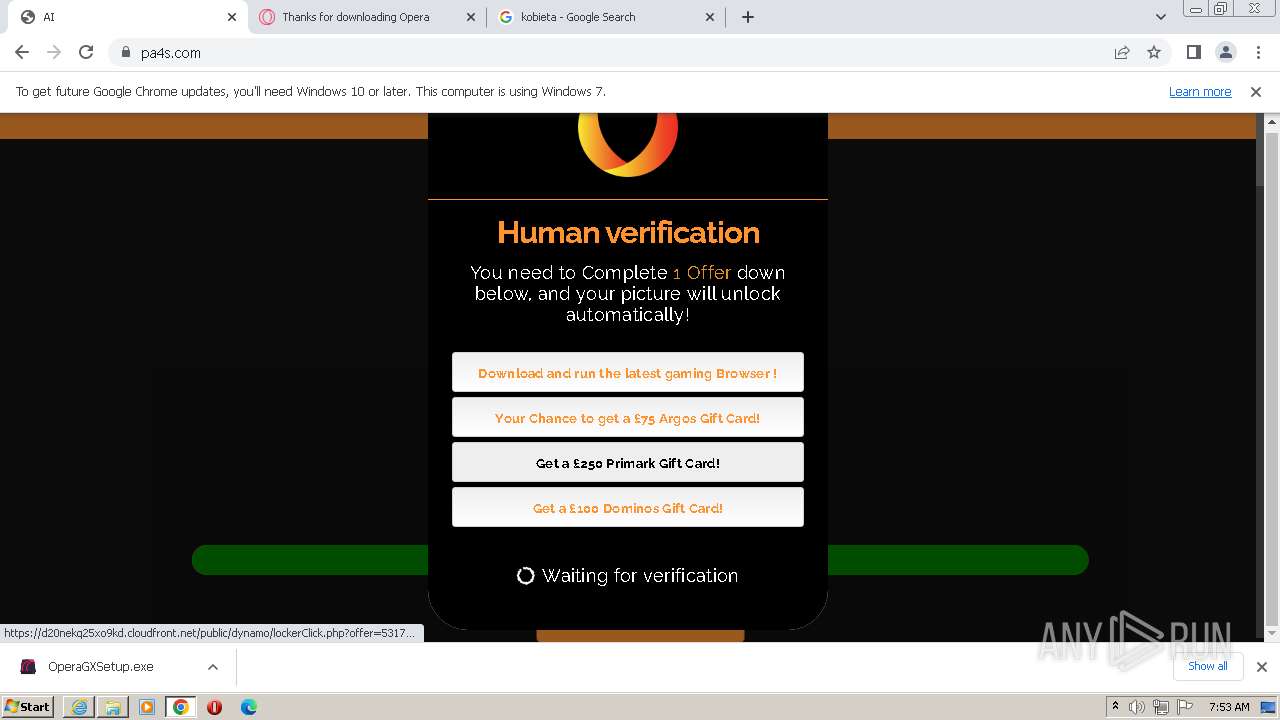This screenshot has width=1280, height=720.
Task: Close the kobieta Google Search tab
Action: coord(710,17)
